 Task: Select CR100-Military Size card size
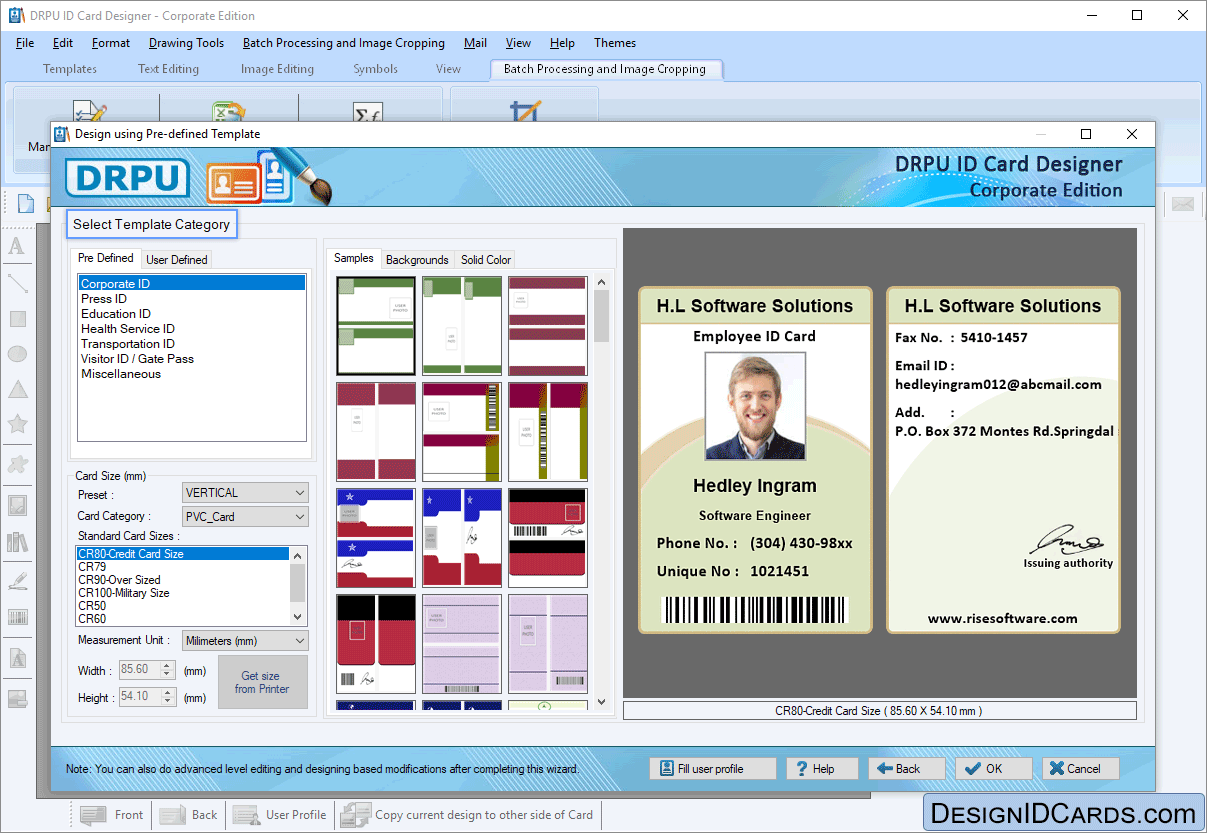click(183, 593)
